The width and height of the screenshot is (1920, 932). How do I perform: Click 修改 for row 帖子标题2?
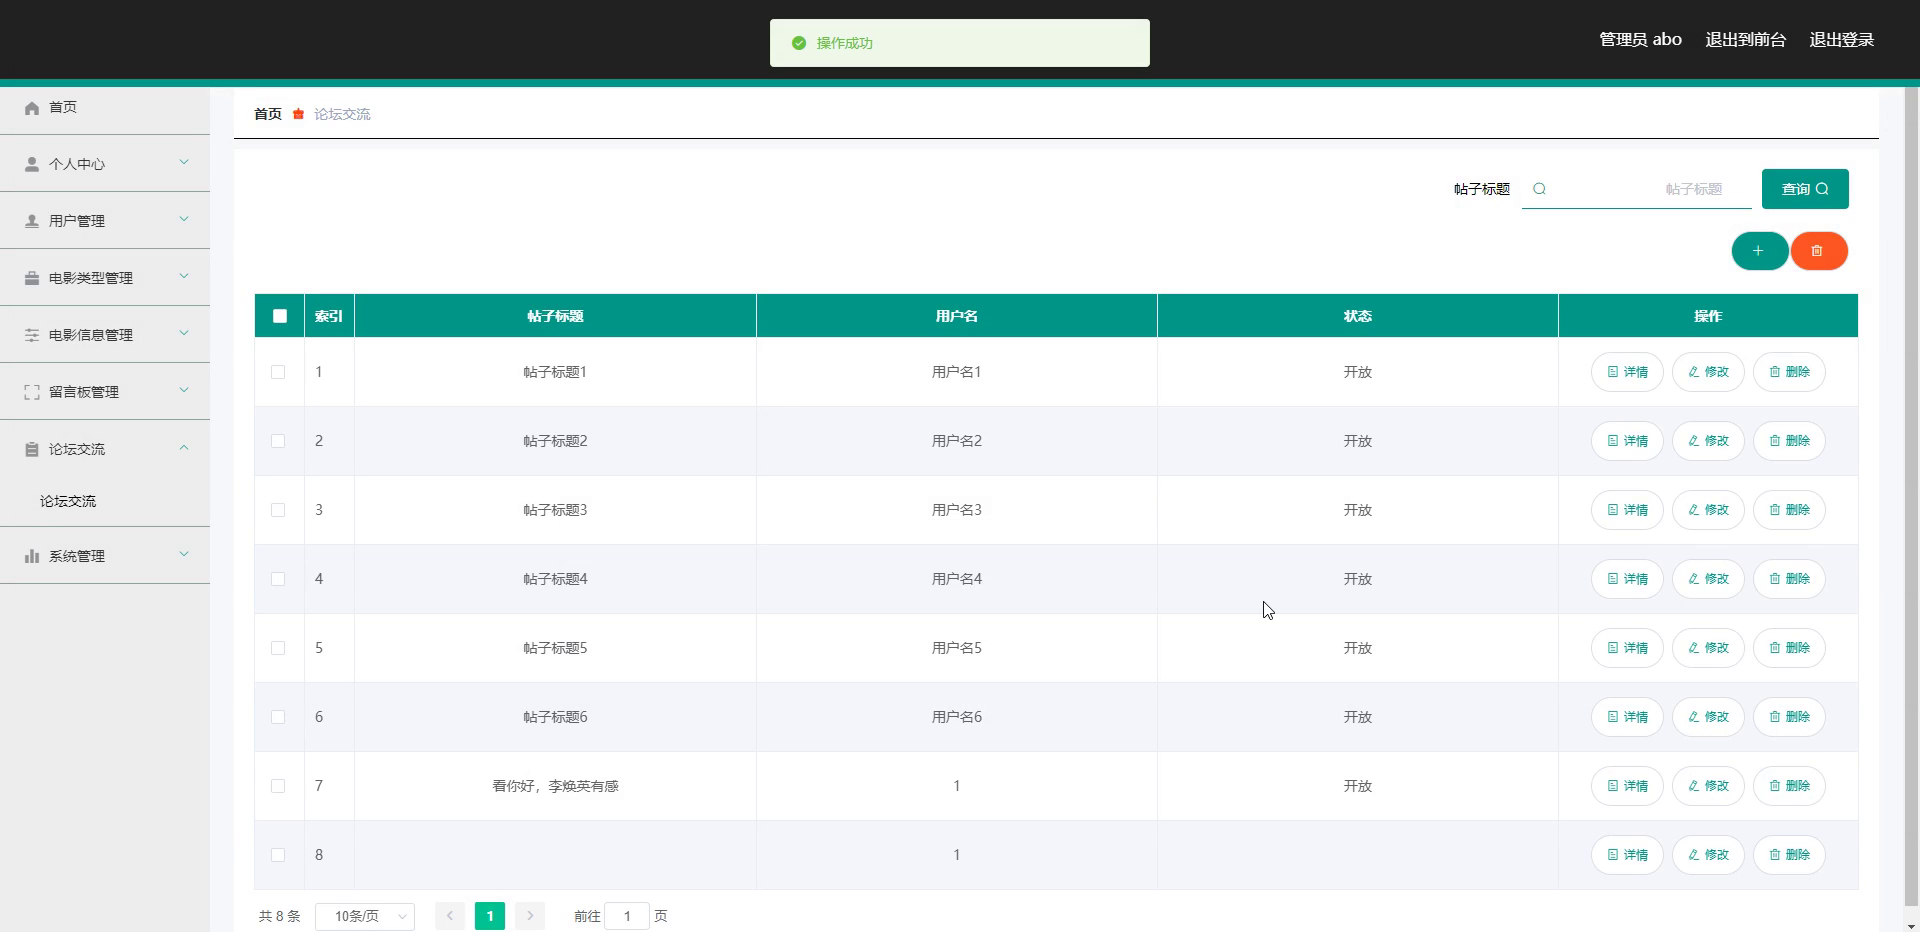click(1708, 441)
